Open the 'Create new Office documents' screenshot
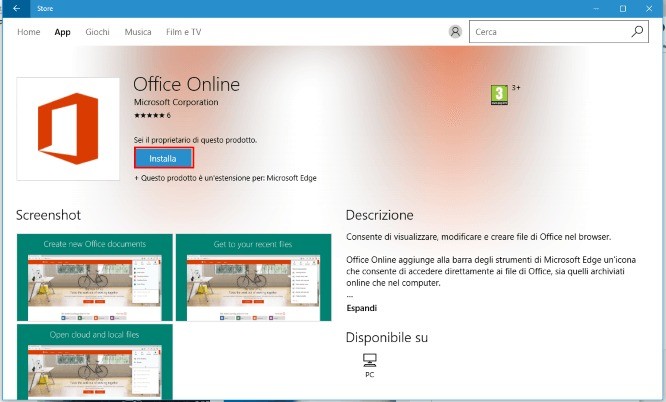666x402 pixels. click(94, 277)
